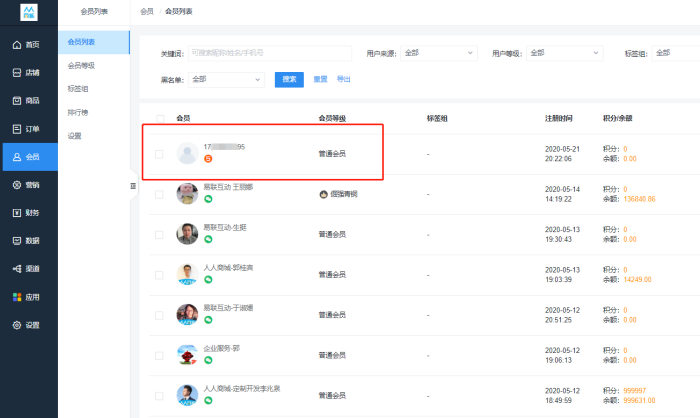The width and height of the screenshot is (700, 418).
Task: Click the 重置 reset link
Action: [x=320, y=79]
